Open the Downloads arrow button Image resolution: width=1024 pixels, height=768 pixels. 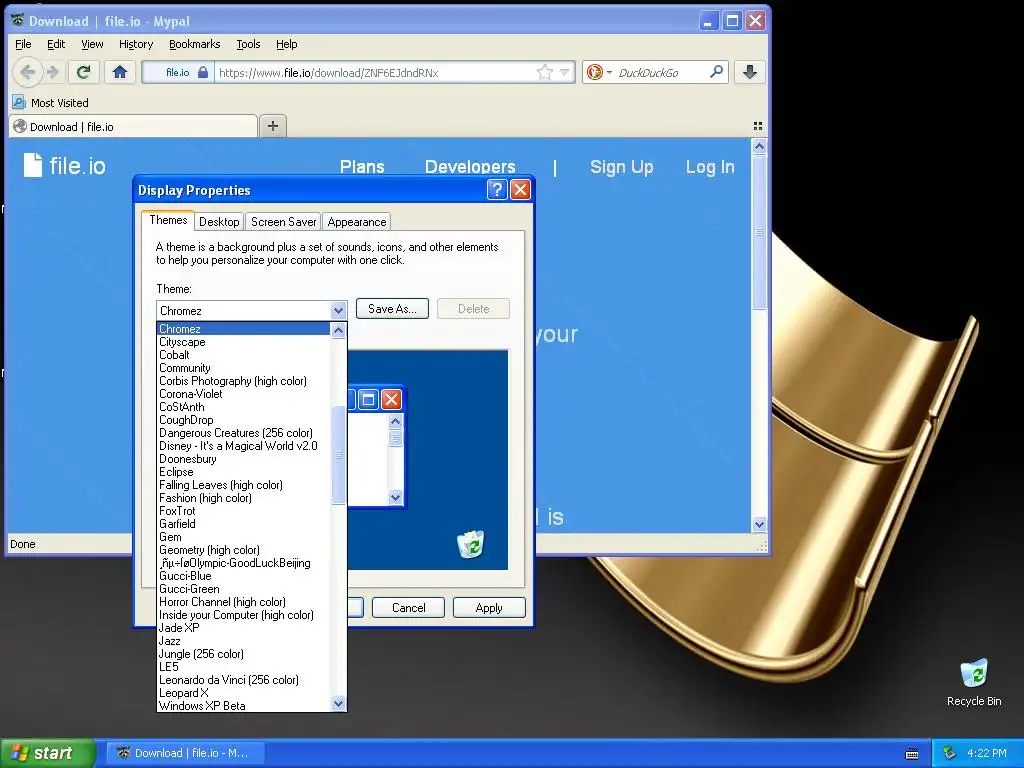(750, 72)
